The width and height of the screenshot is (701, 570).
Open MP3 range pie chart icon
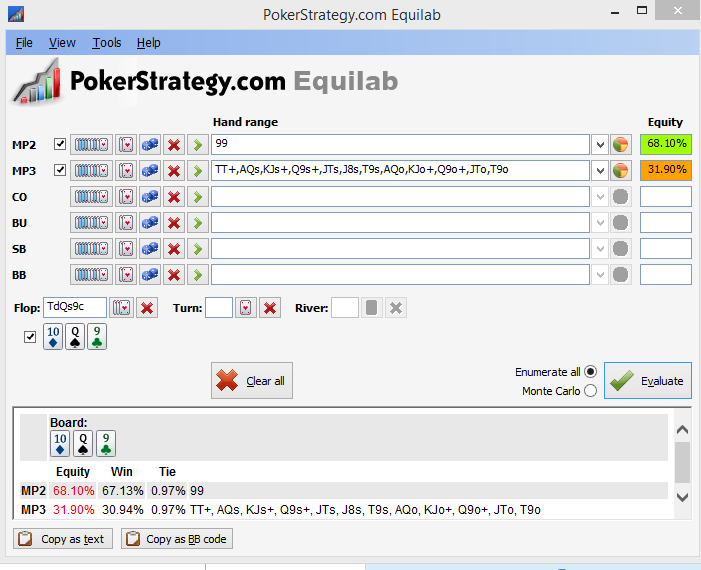(621, 170)
